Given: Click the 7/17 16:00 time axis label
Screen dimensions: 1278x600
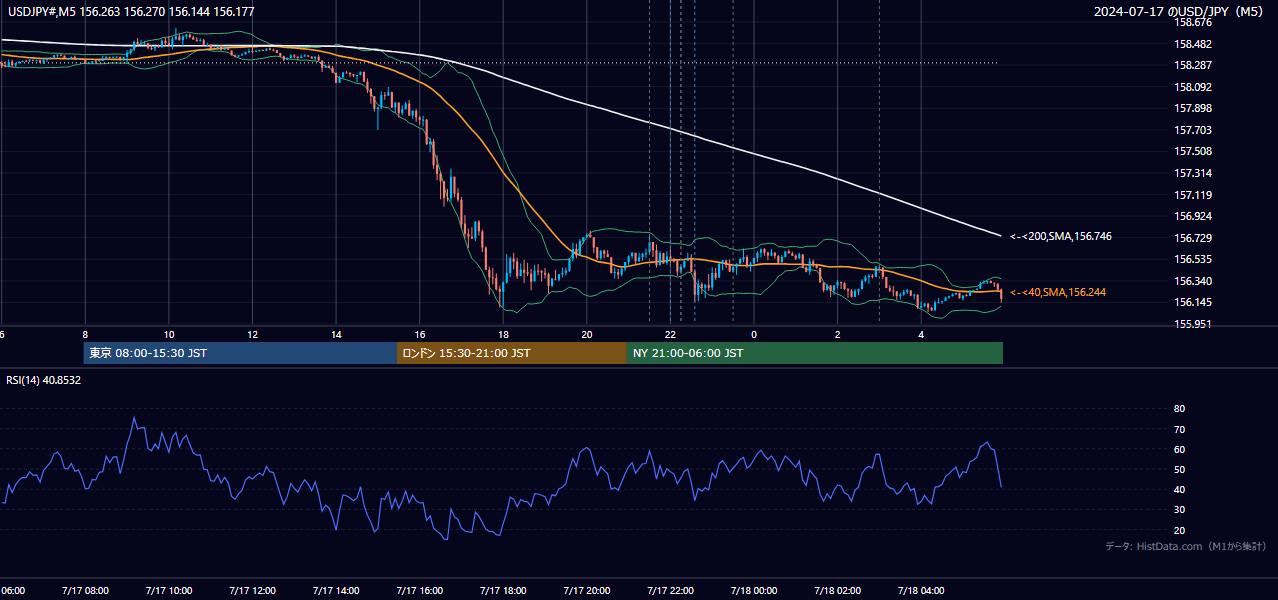Looking at the screenshot, I should point(420,590).
